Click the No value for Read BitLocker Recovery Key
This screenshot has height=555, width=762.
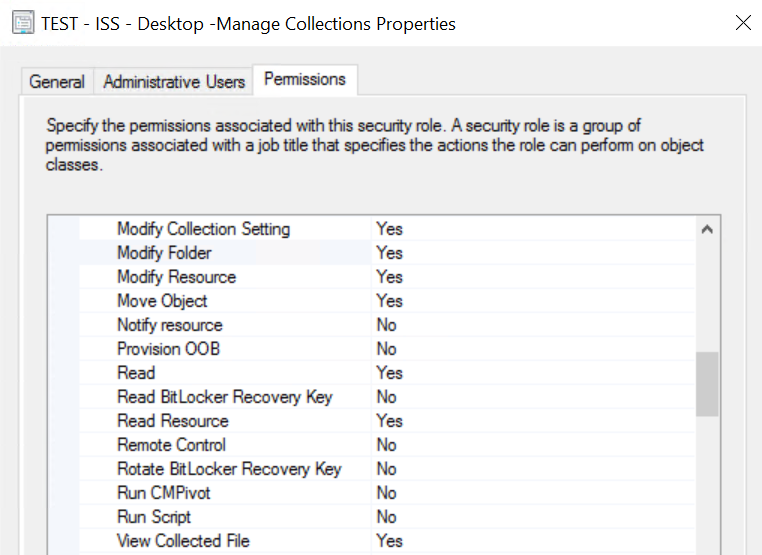point(387,397)
